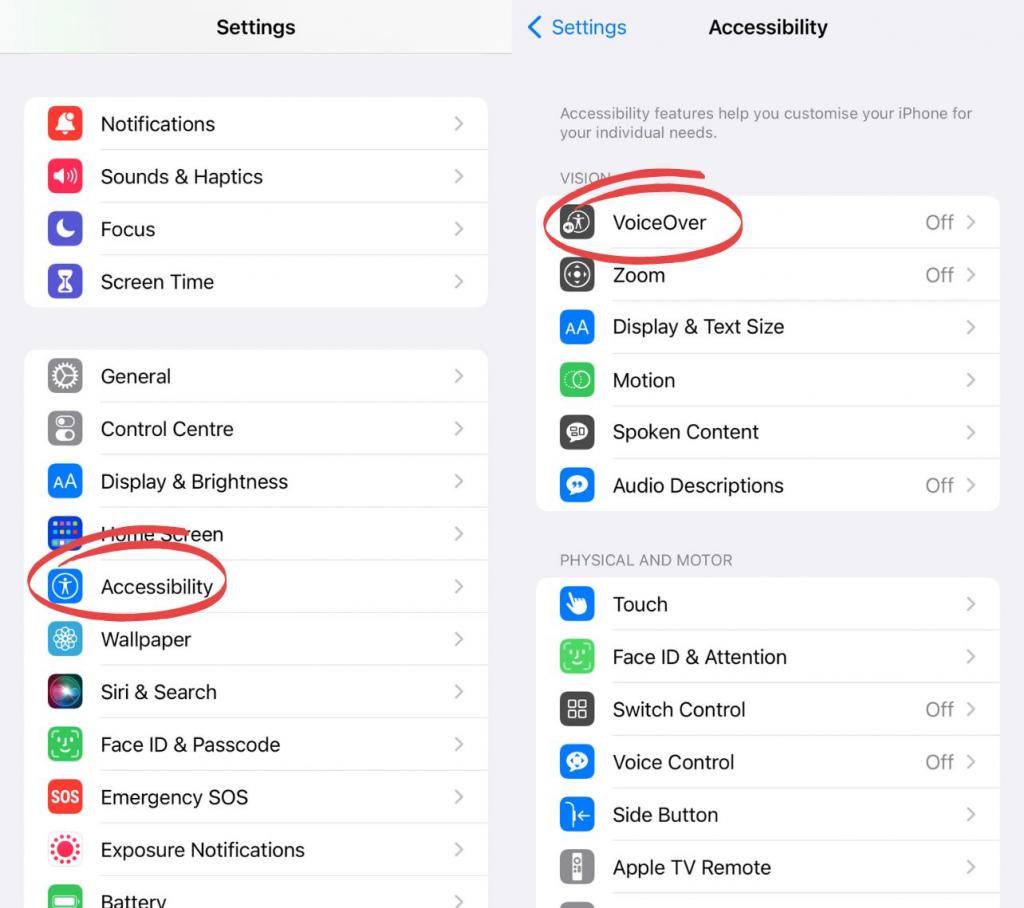Tap the Exposure Notifications icon
The height and width of the screenshot is (908, 1024).
(x=65, y=849)
